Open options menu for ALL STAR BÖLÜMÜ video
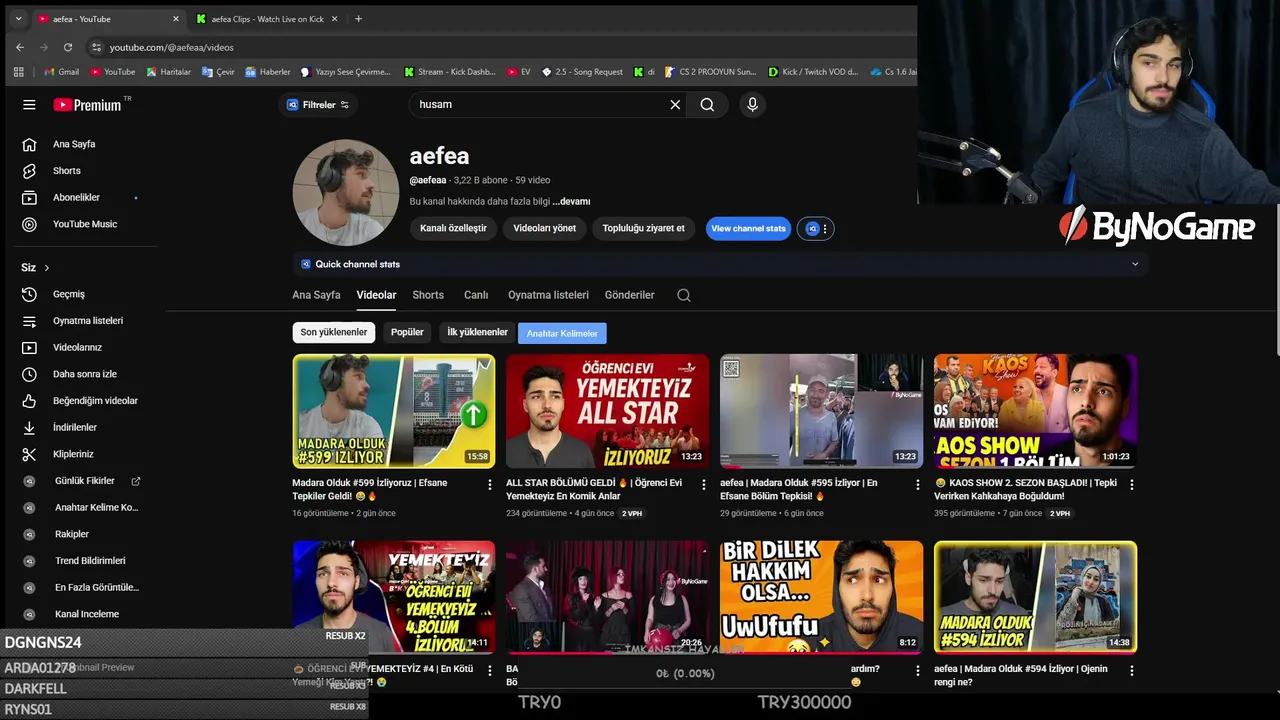 tap(704, 485)
